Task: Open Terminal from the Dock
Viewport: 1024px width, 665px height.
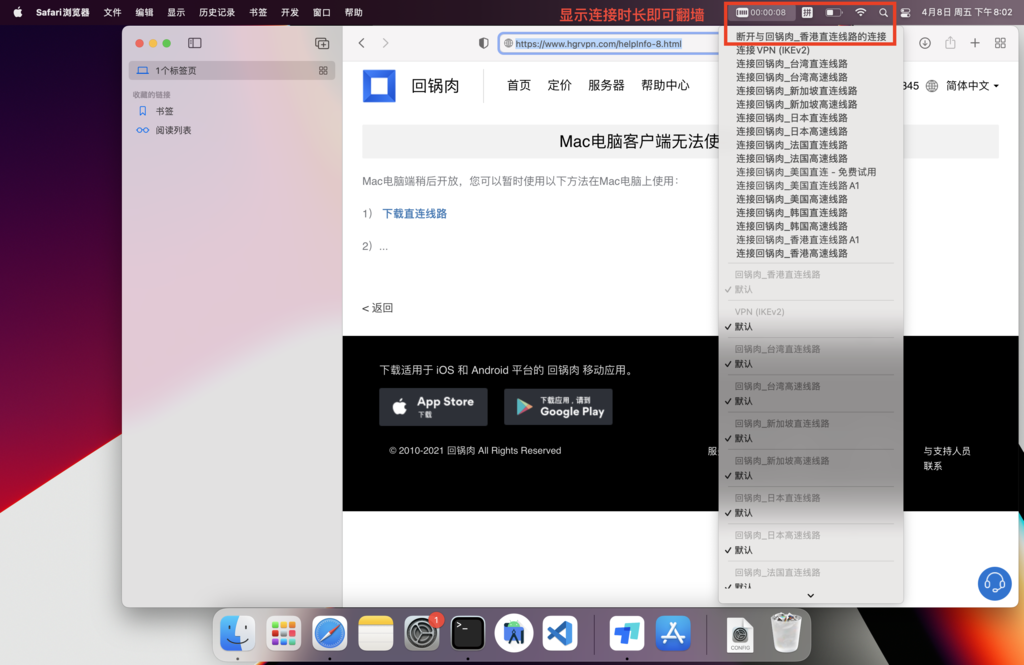Action: click(468, 633)
